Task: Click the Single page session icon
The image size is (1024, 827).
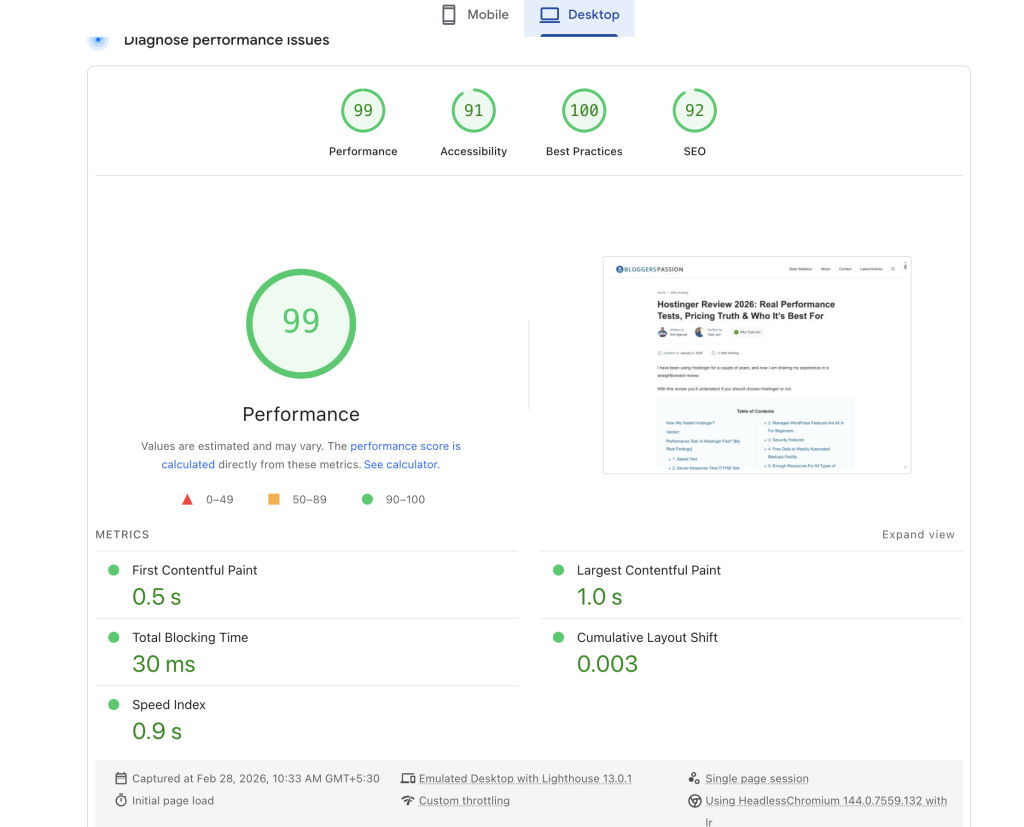Action: [x=694, y=778]
